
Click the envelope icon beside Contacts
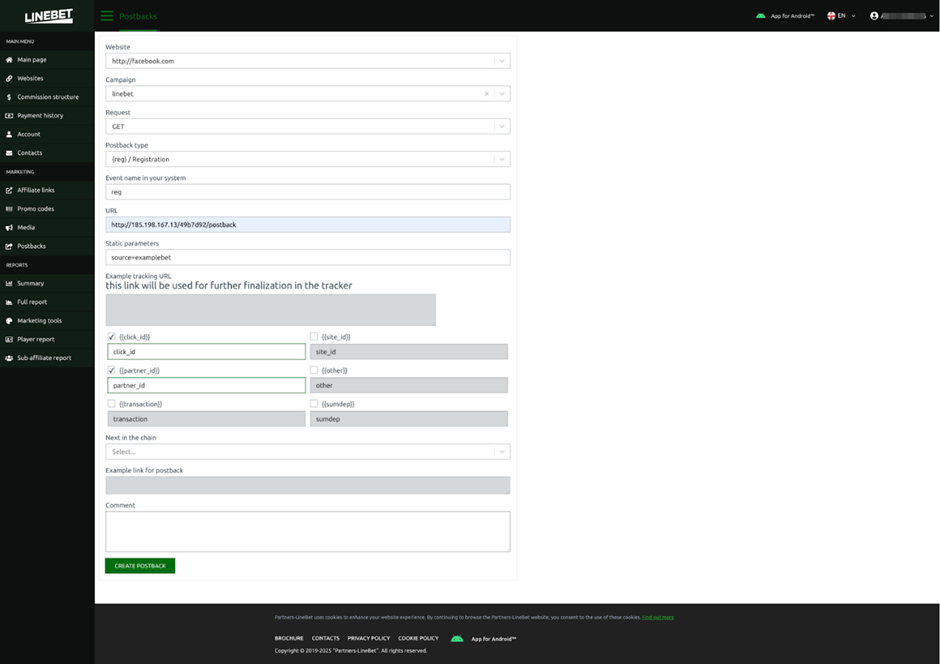click(9, 153)
